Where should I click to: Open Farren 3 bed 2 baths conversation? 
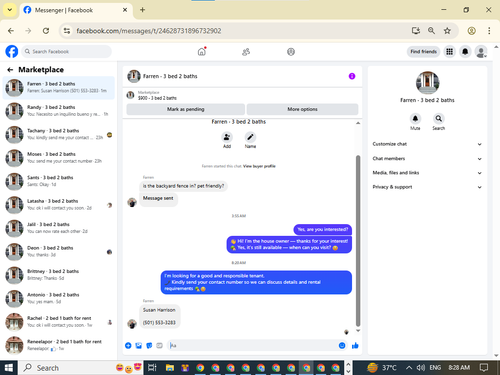pyautogui.click(x=59, y=88)
